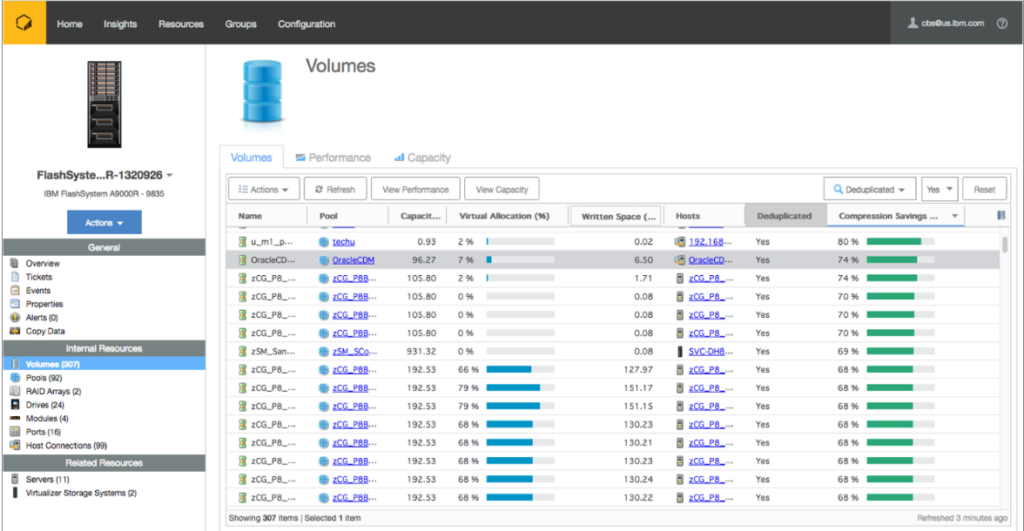Click the FlashSystem rack image
The image size is (1024, 531).
click(104, 105)
